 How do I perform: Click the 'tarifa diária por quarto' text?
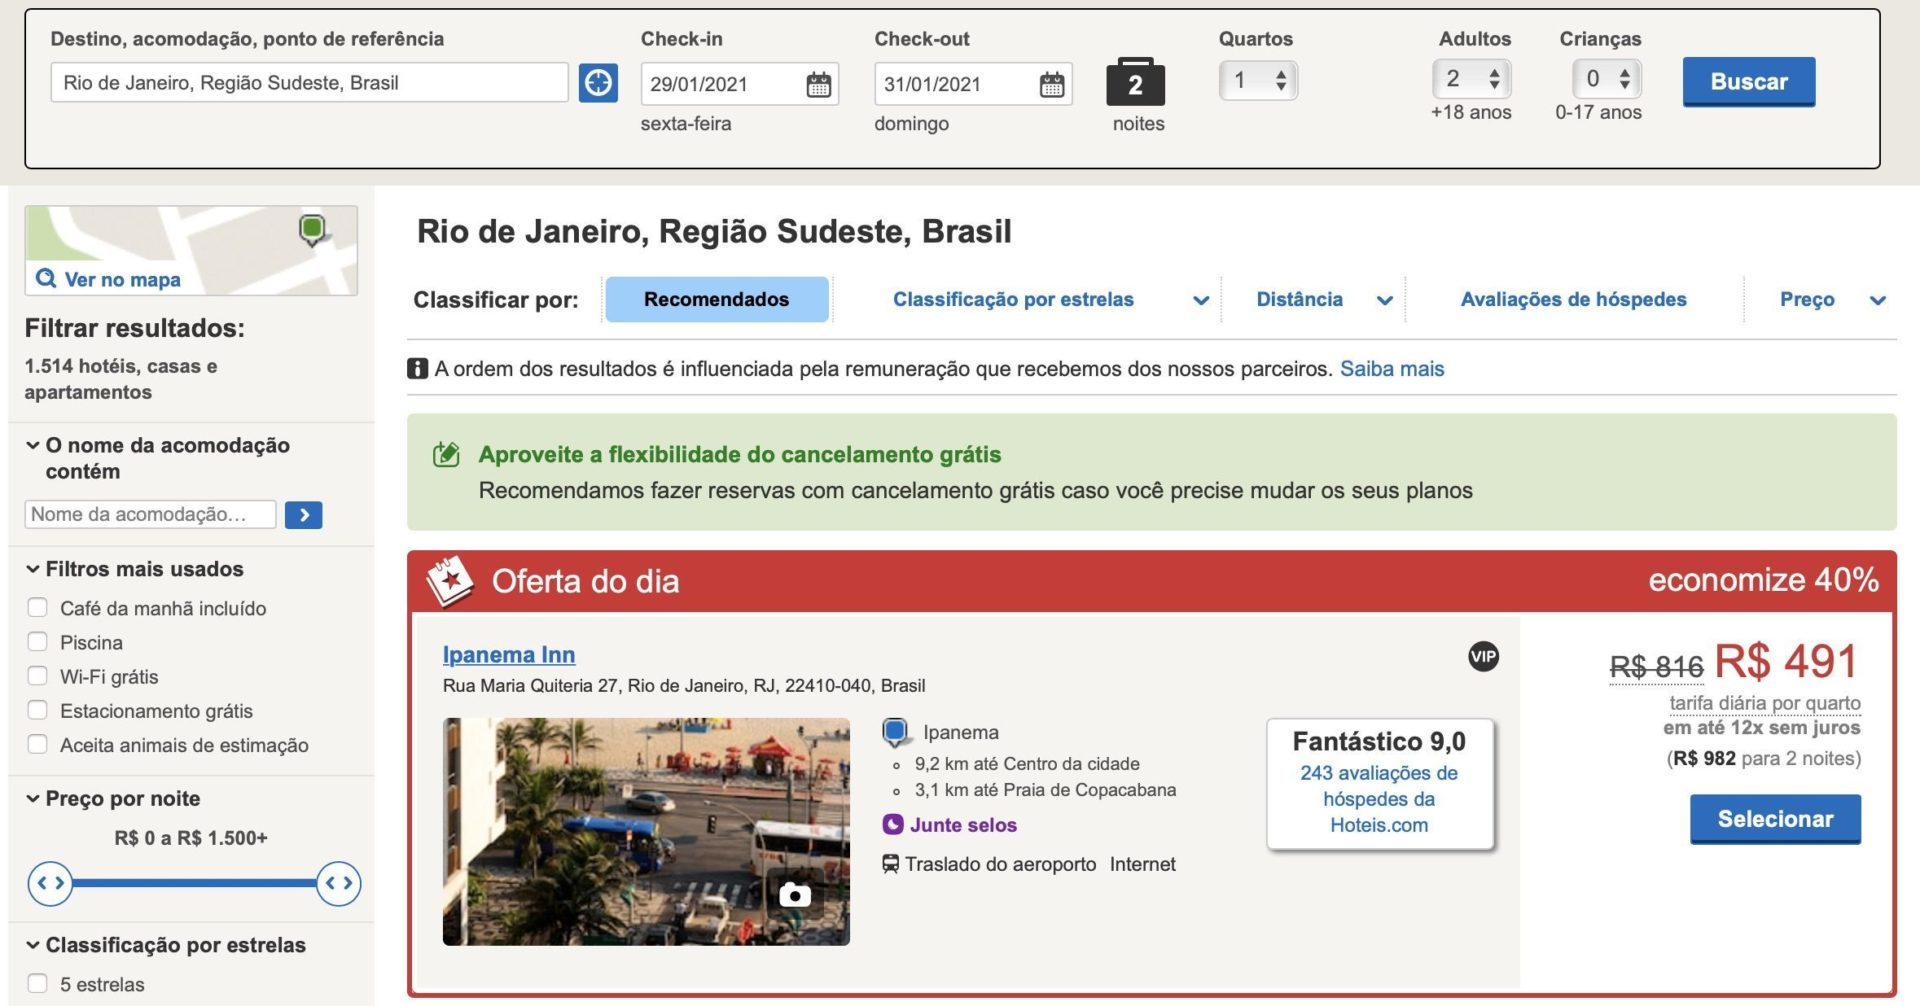[1765, 703]
